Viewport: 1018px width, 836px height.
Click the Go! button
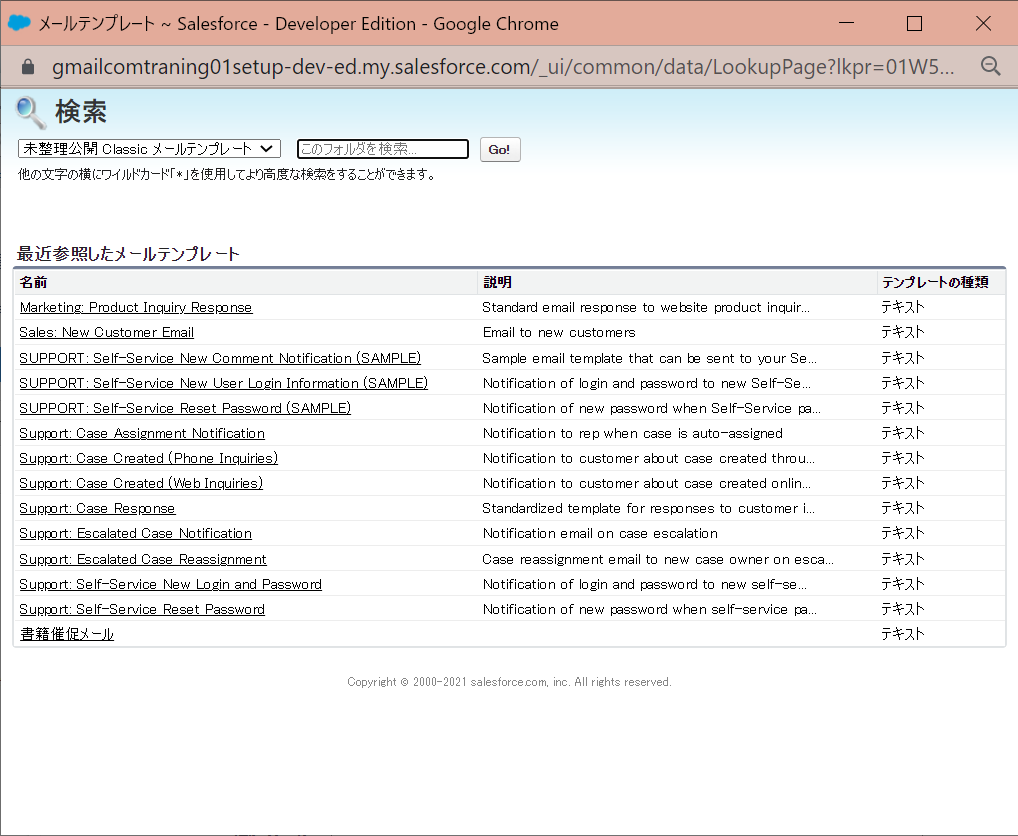(499, 149)
